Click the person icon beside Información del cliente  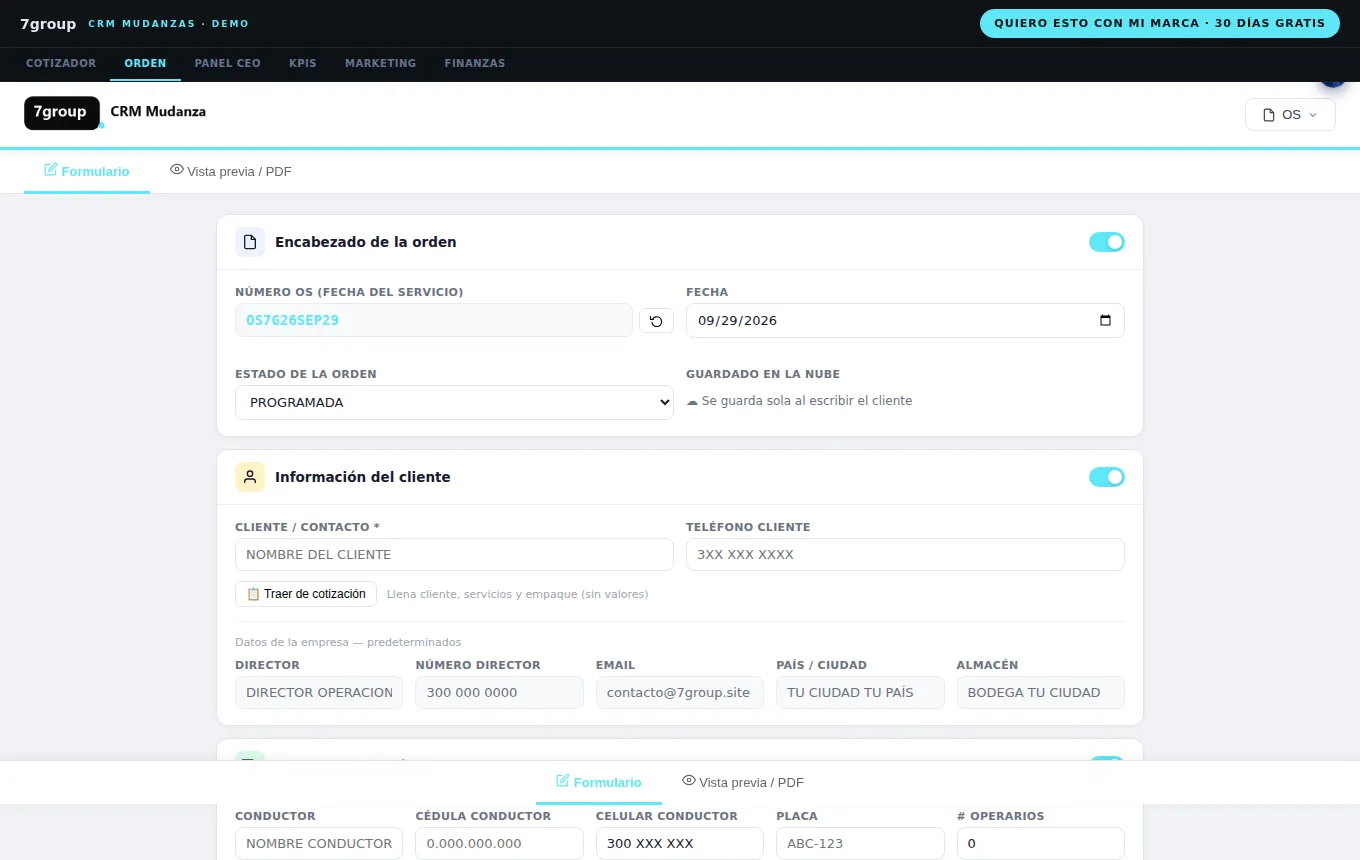[x=250, y=477]
